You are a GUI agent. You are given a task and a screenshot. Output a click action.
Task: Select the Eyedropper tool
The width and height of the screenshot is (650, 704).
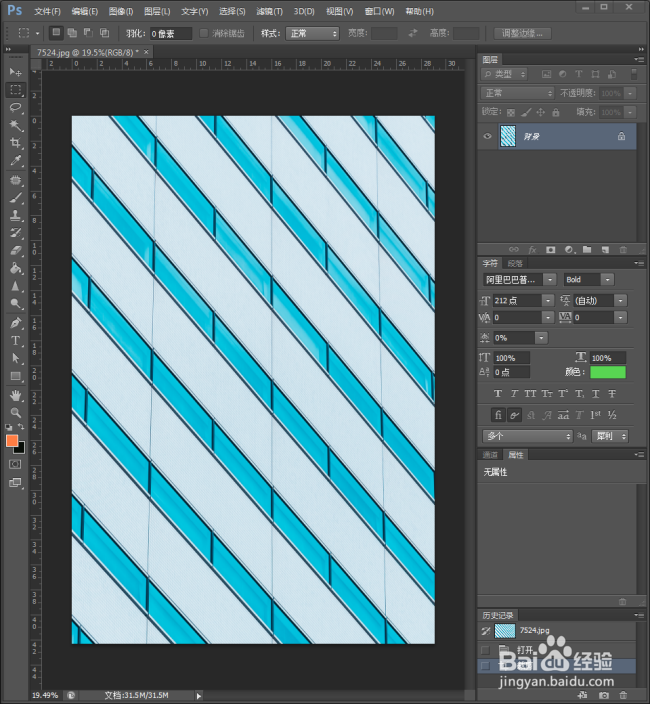tap(15, 161)
